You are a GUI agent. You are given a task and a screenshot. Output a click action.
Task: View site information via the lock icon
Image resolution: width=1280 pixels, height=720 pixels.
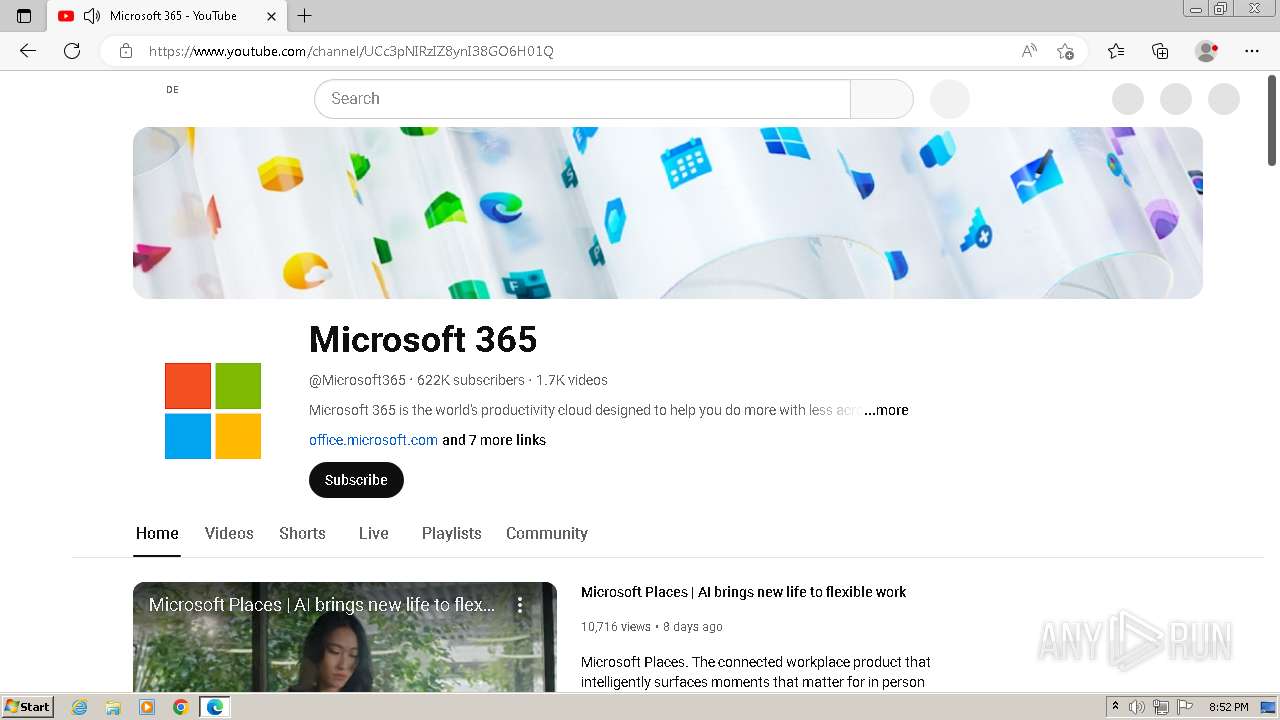(126, 51)
